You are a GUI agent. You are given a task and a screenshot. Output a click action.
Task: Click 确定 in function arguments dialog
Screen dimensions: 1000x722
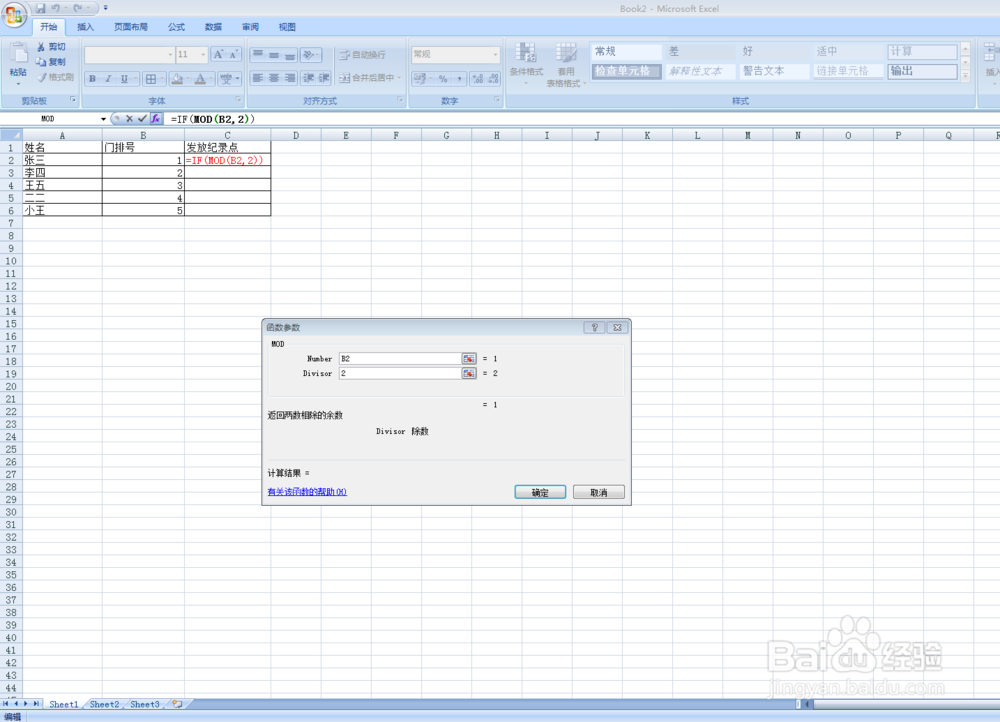coord(540,492)
